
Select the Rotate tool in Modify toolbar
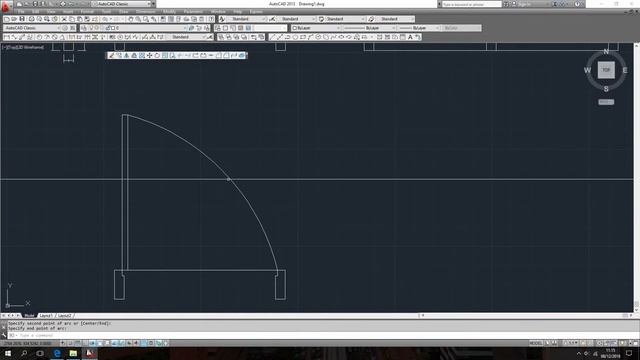click(x=157, y=55)
